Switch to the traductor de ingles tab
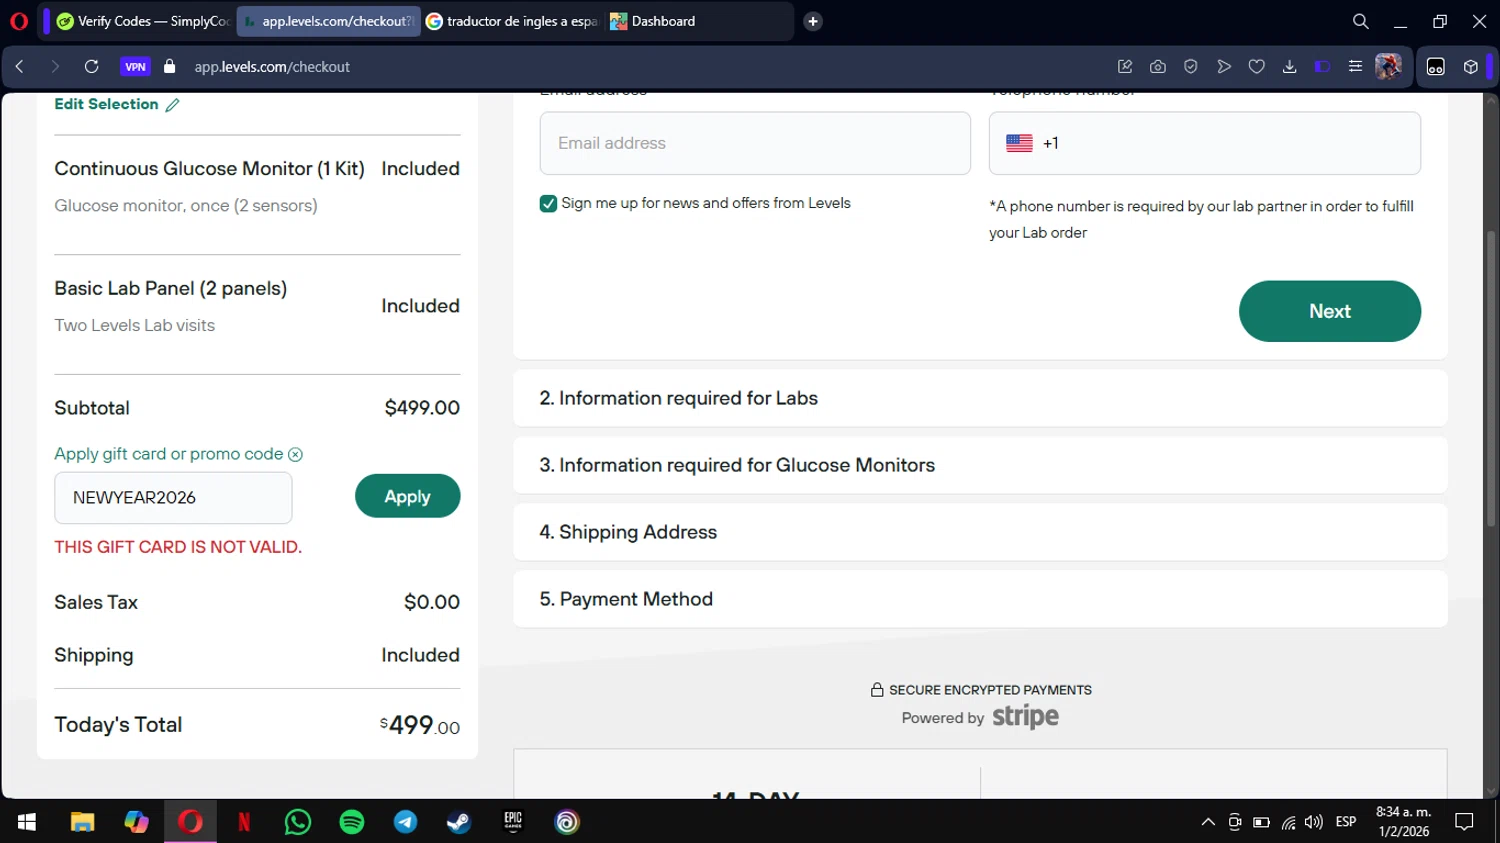 pos(511,21)
